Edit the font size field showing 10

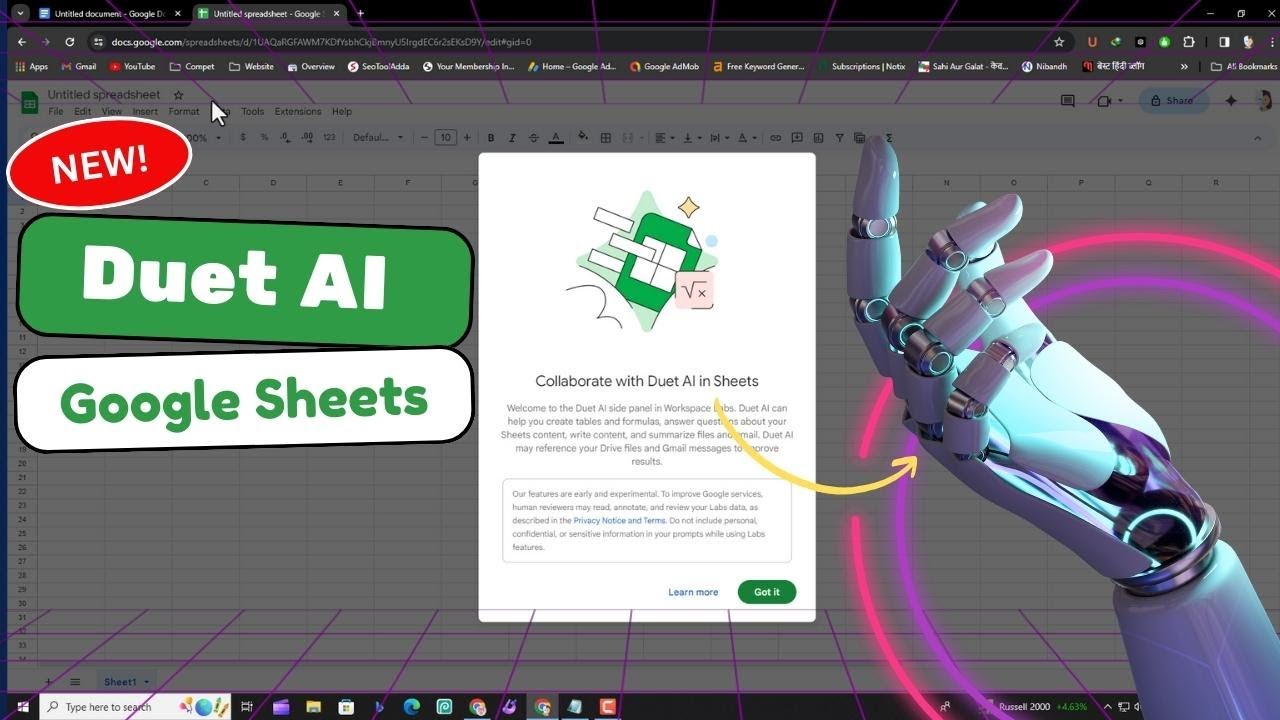[446, 138]
